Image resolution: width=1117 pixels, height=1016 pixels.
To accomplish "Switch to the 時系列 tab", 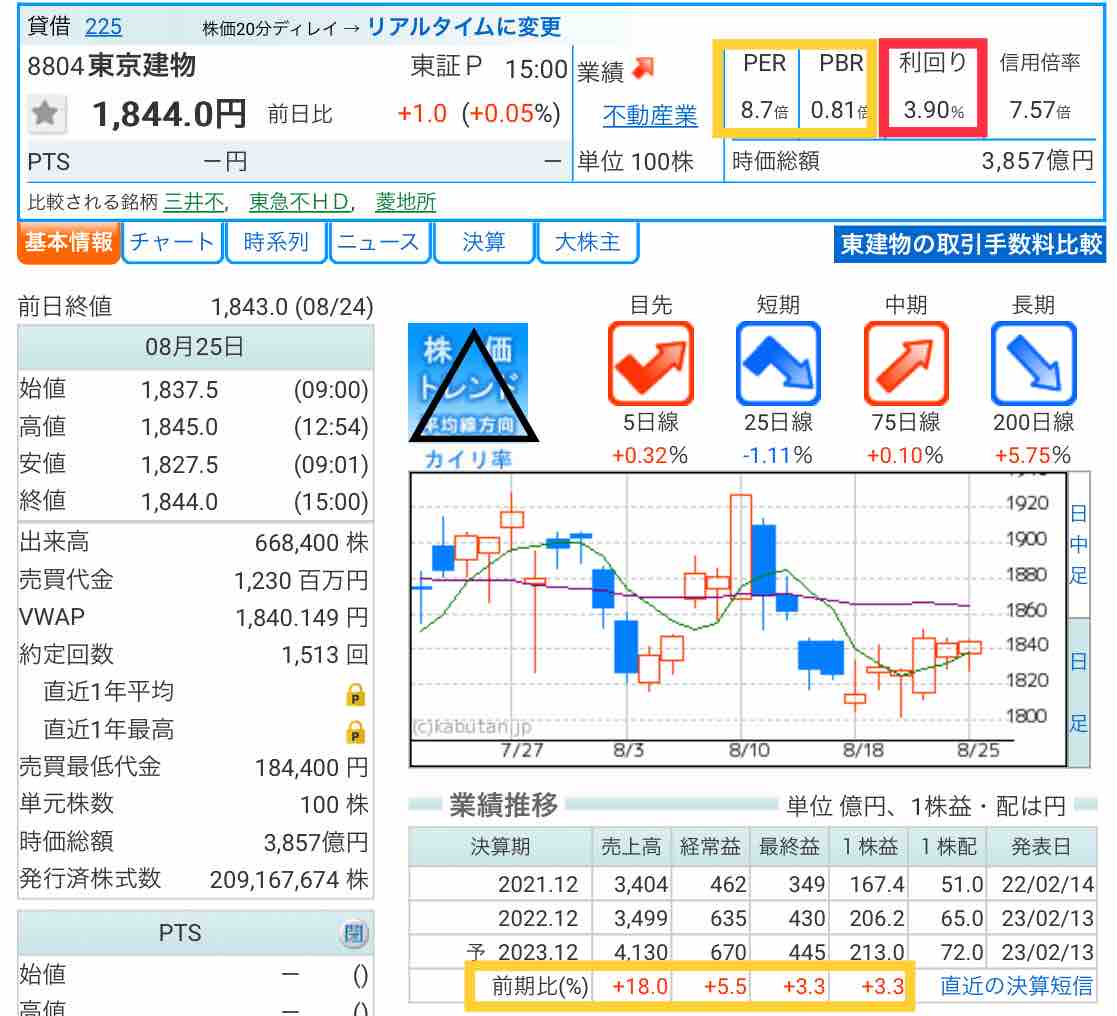I will pyautogui.click(x=276, y=243).
